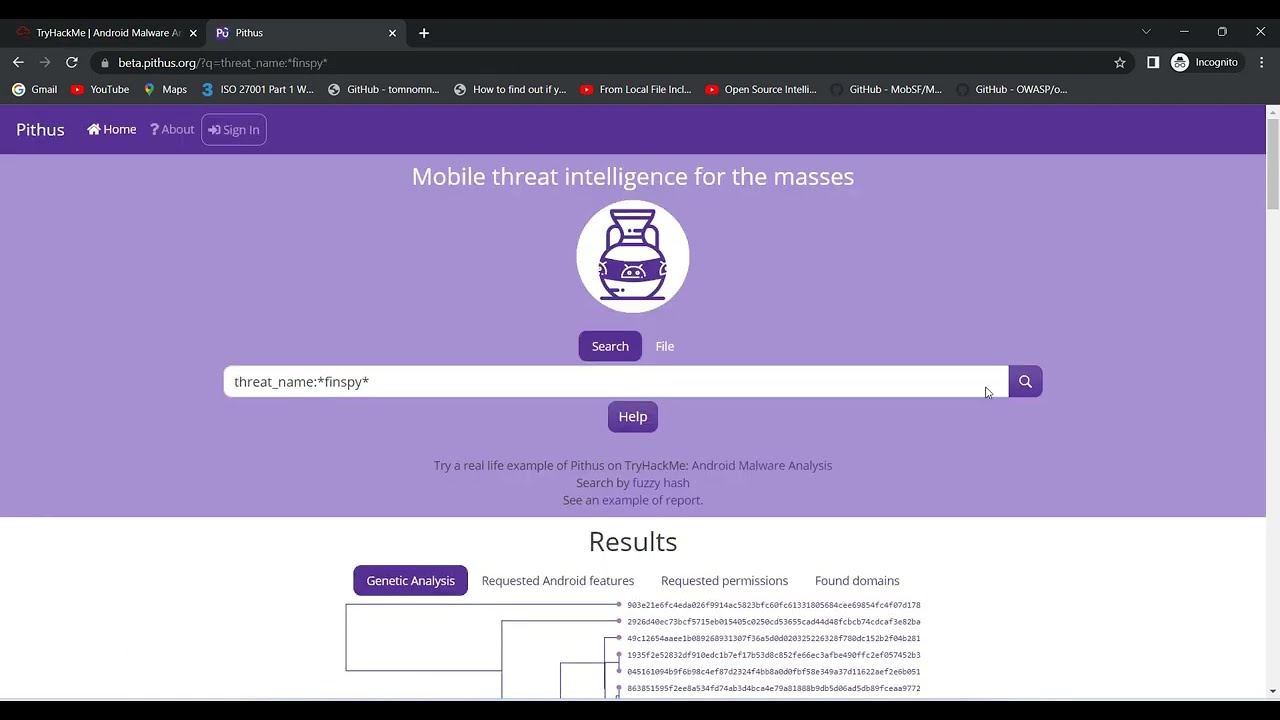The height and width of the screenshot is (720, 1280).
Task: Reload the page
Action: pyautogui.click(x=72, y=62)
